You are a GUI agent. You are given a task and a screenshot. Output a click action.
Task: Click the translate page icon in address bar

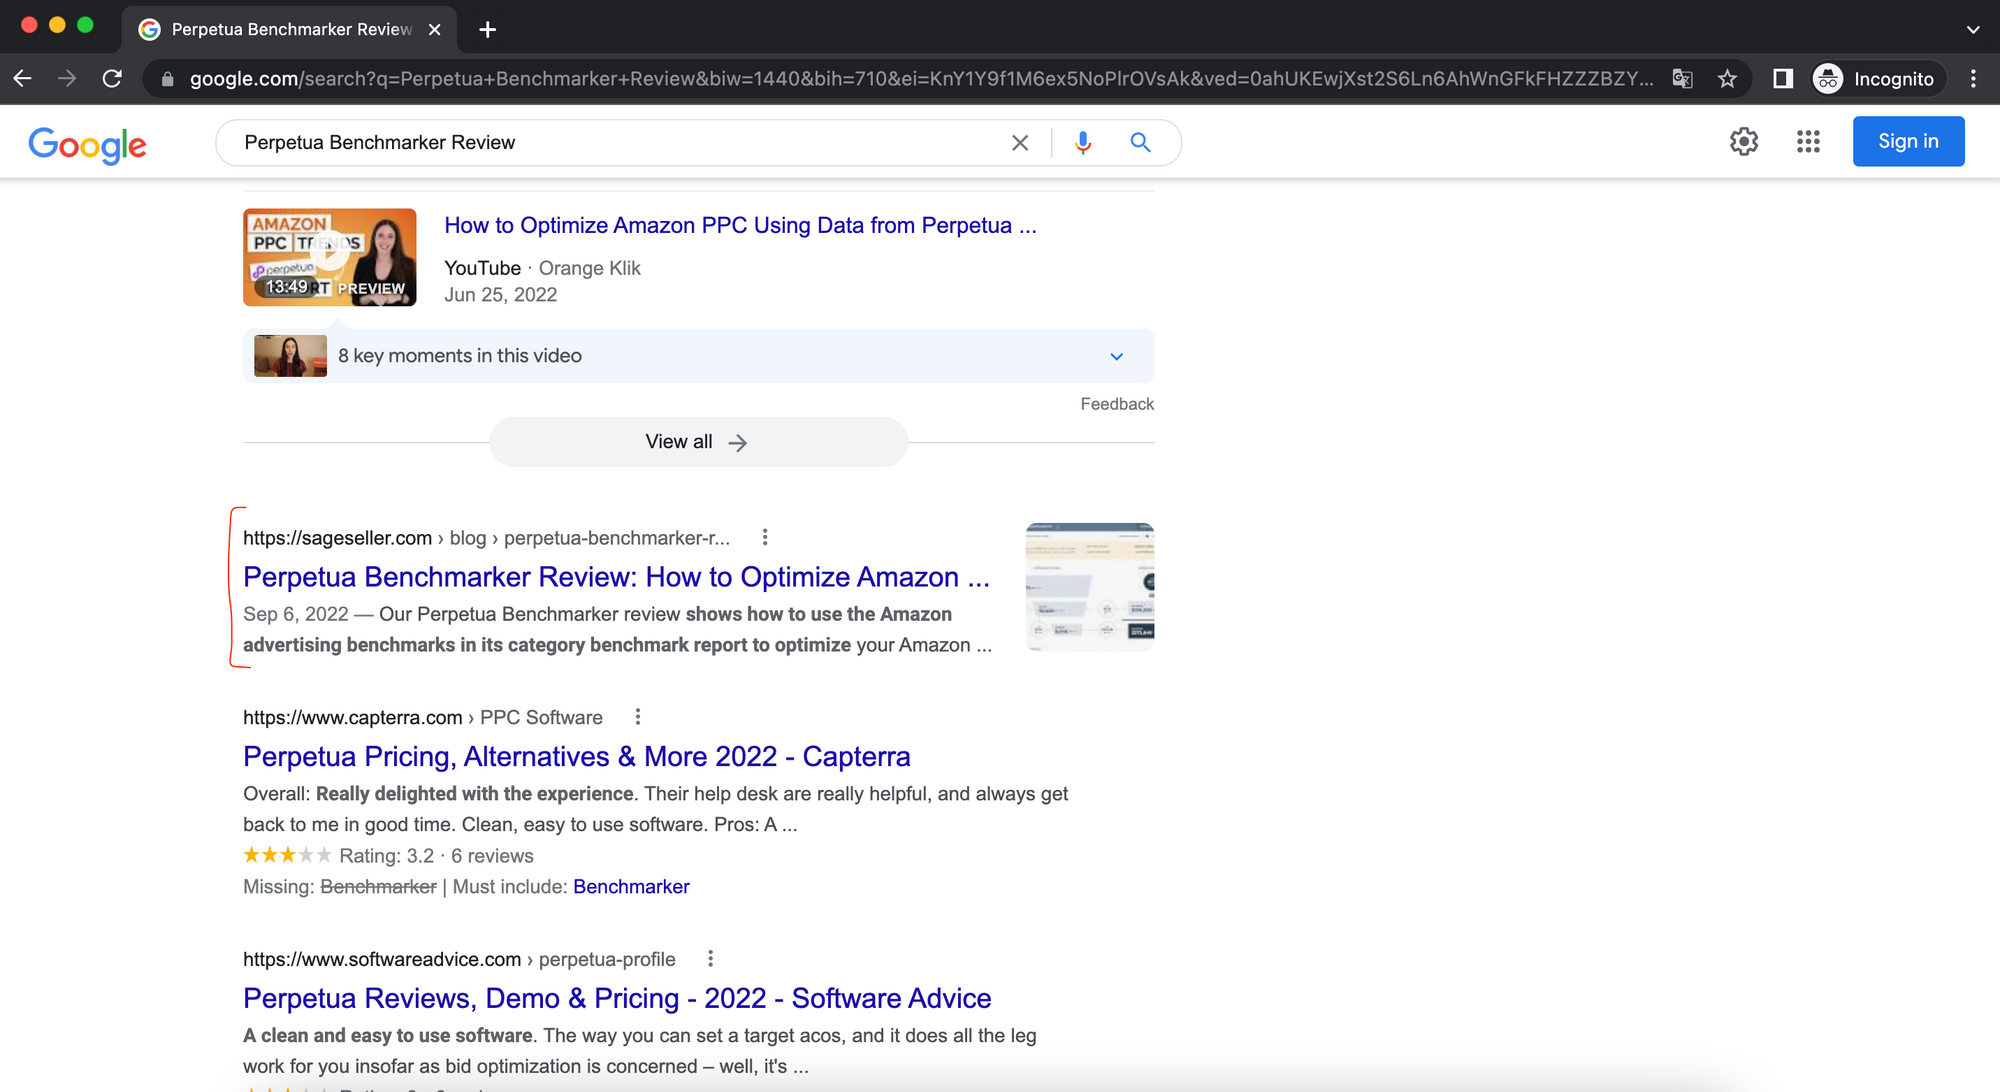coord(1682,79)
